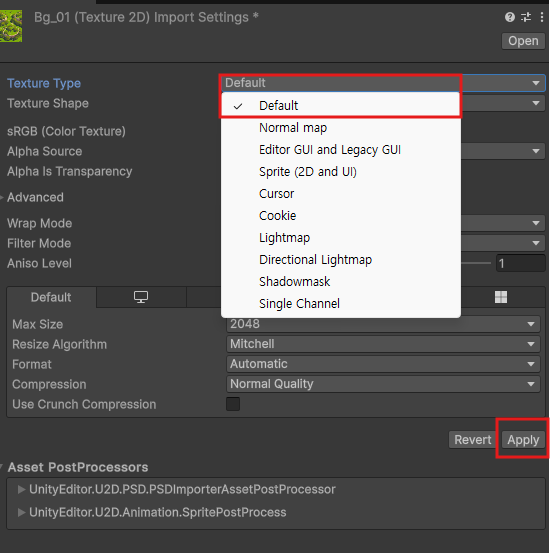Select the Bg_01 texture thumbnail
550x553 pixels.
click(11, 26)
